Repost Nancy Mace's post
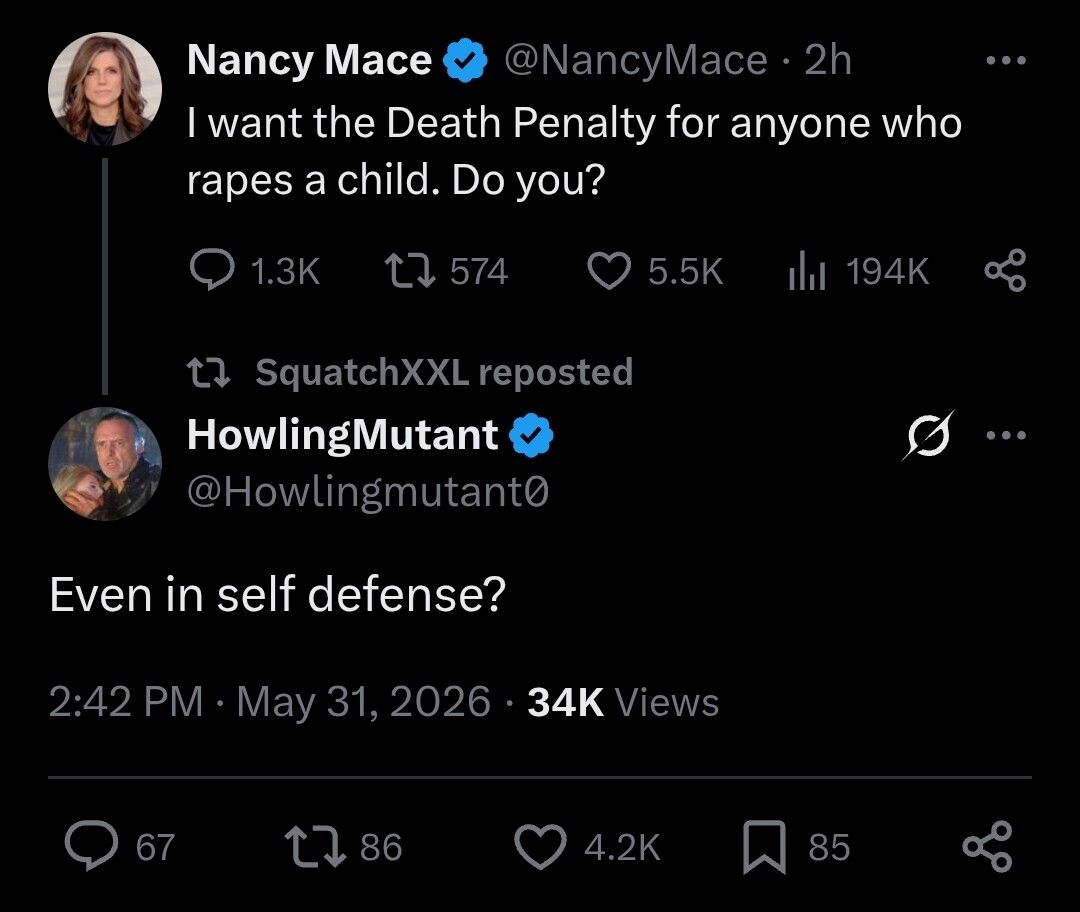The image size is (1080, 912). (x=446, y=271)
